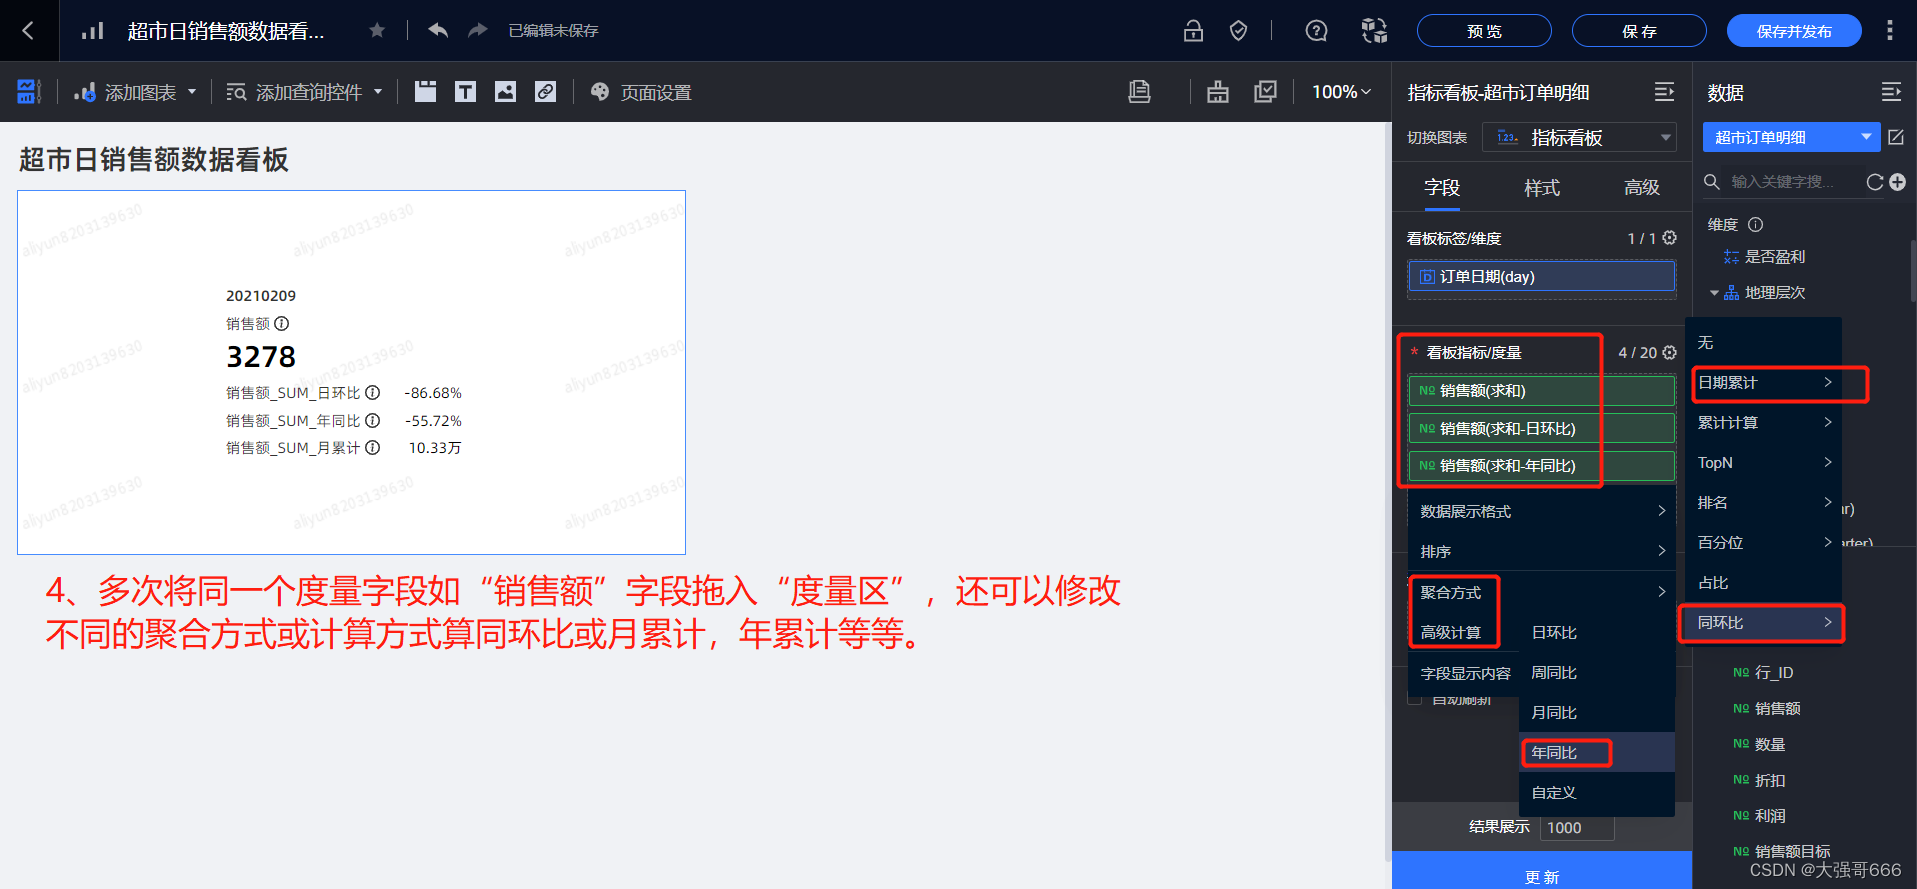Open the 100% zoom dropdown
The image size is (1917, 889).
click(1341, 92)
